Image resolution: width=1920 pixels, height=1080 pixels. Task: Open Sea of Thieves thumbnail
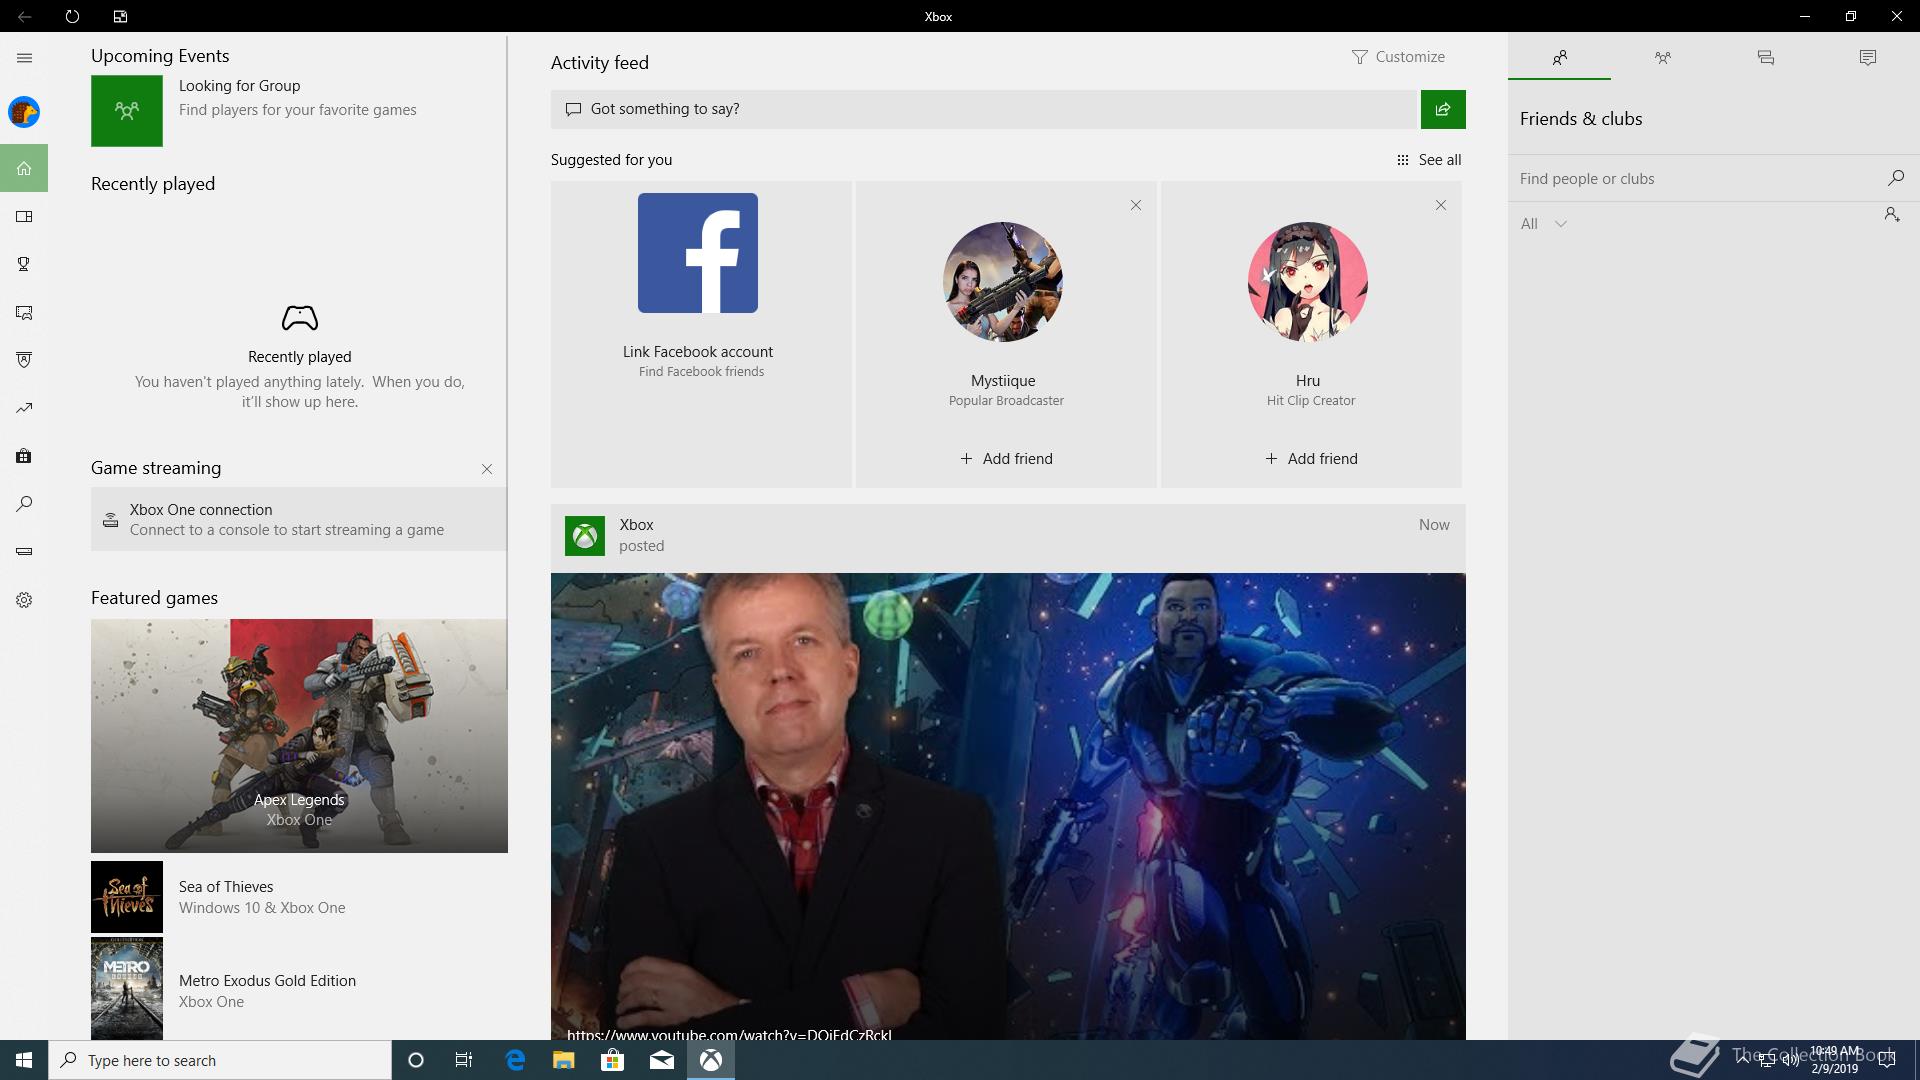[x=127, y=897]
